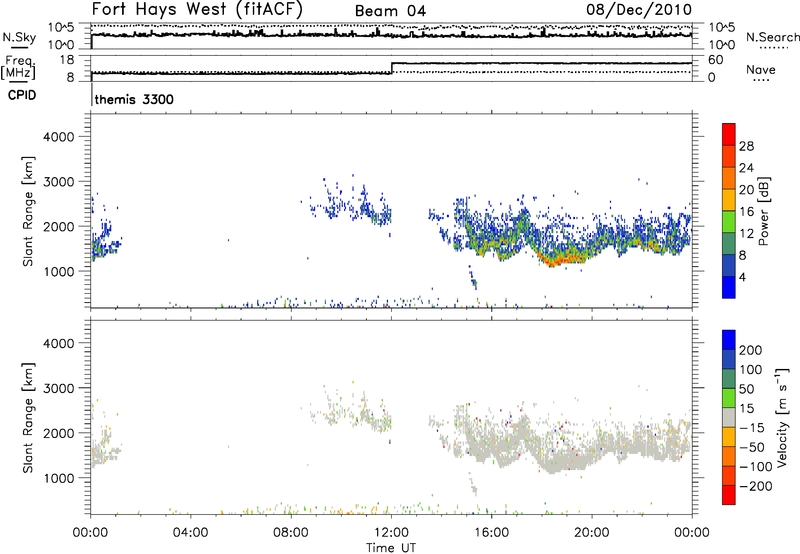Click the red top of the power colorbar
Image resolution: width=800 pixels, height=554 pixels.
pos(729,134)
